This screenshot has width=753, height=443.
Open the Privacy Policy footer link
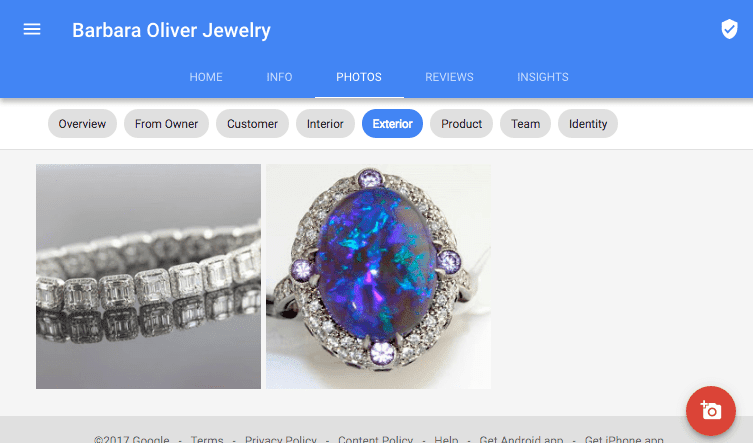[x=281, y=439]
